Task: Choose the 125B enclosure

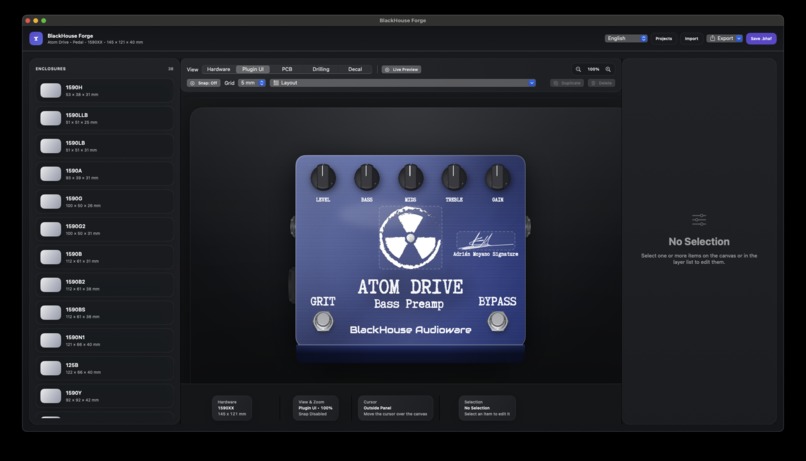Action: [104, 368]
